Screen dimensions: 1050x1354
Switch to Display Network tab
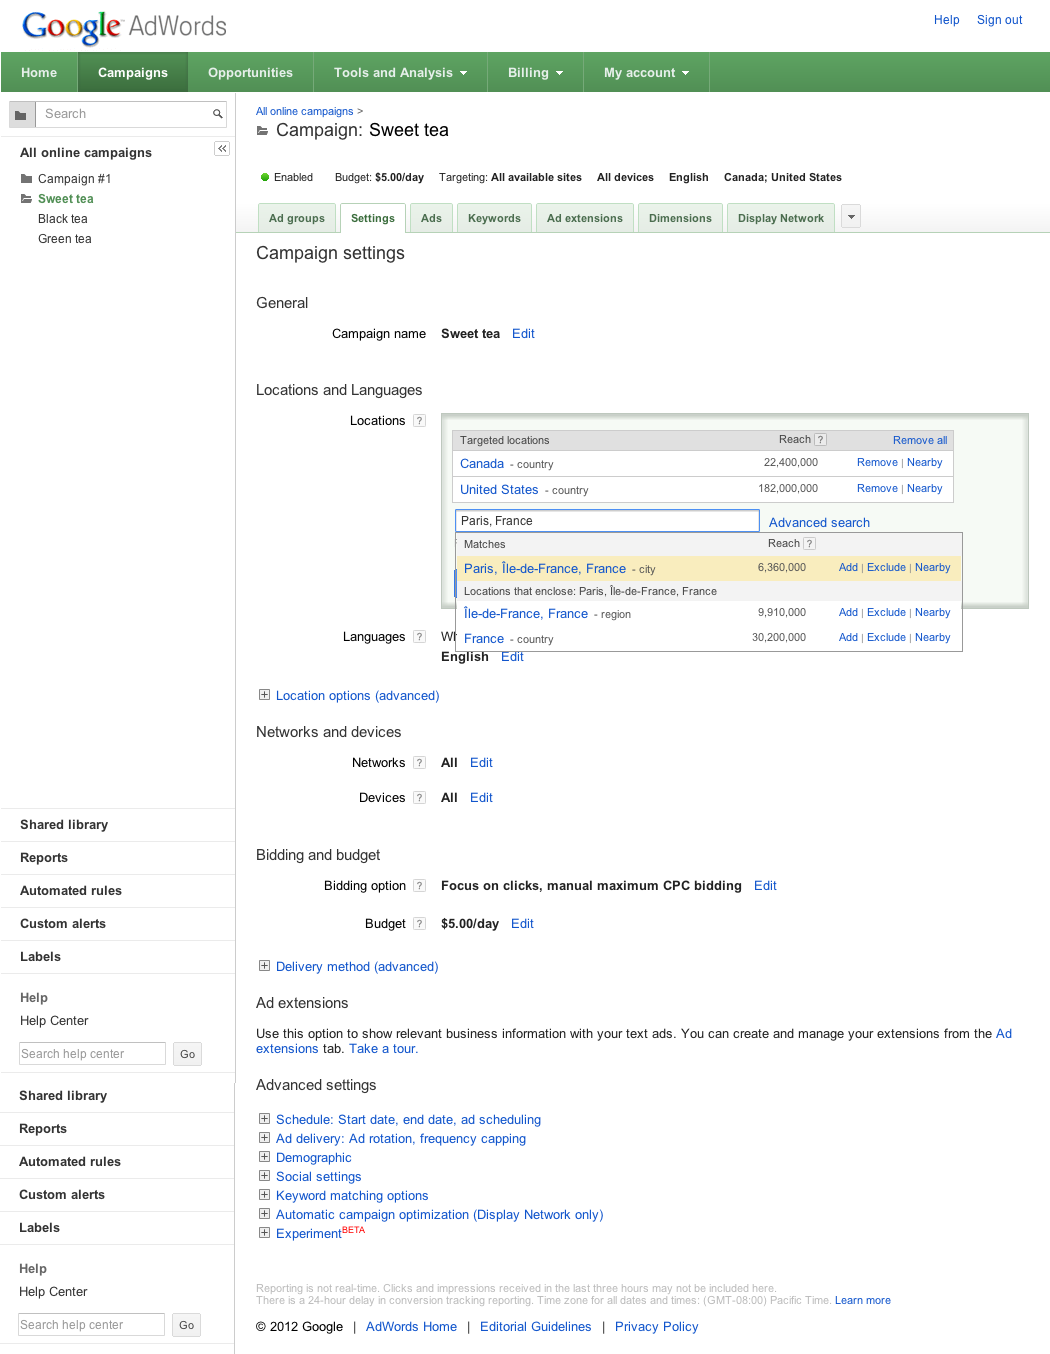(781, 218)
